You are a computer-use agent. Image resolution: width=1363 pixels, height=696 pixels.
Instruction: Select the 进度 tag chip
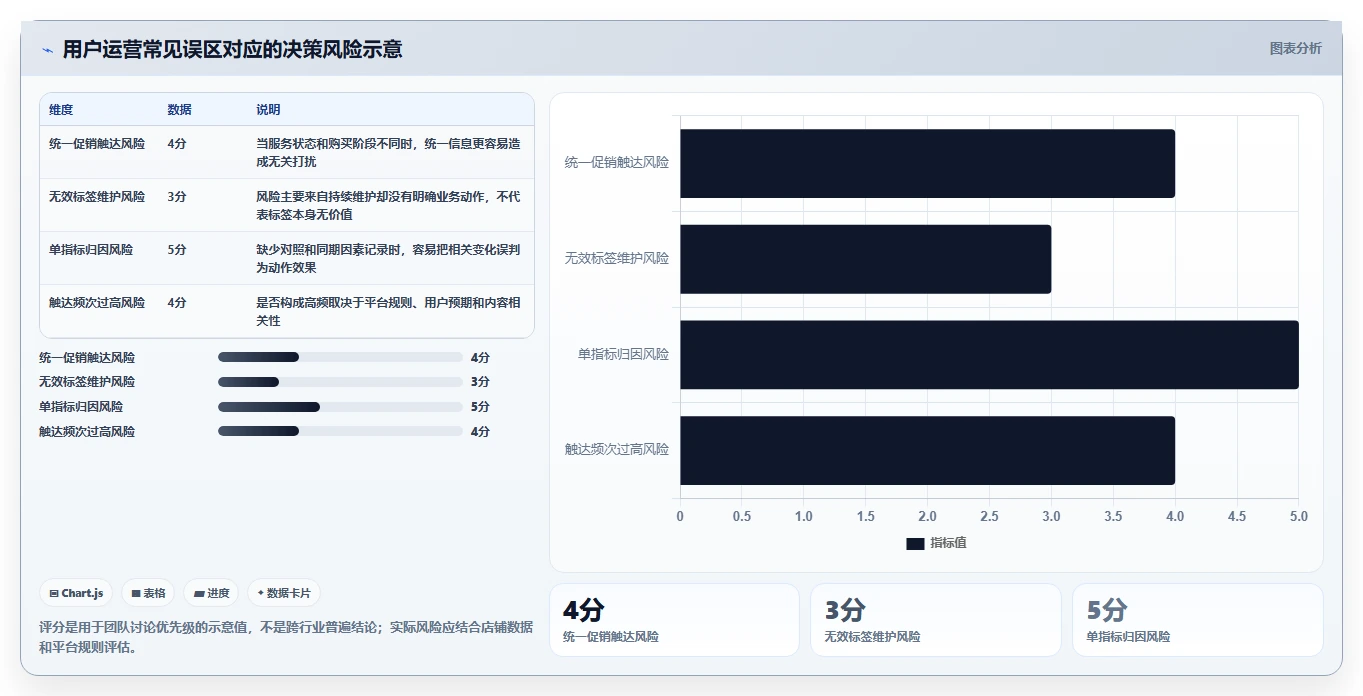[x=212, y=593]
